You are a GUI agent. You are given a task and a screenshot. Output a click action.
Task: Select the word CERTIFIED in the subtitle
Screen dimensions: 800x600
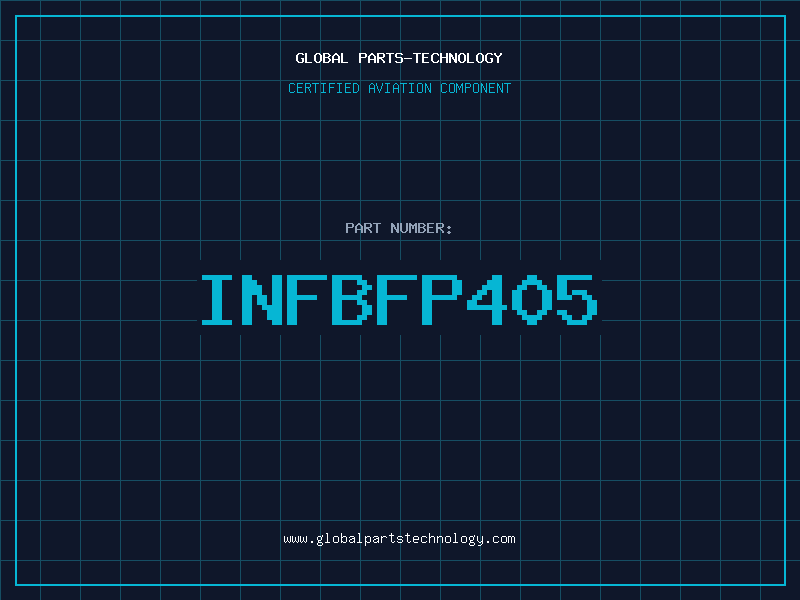[x=324, y=88]
